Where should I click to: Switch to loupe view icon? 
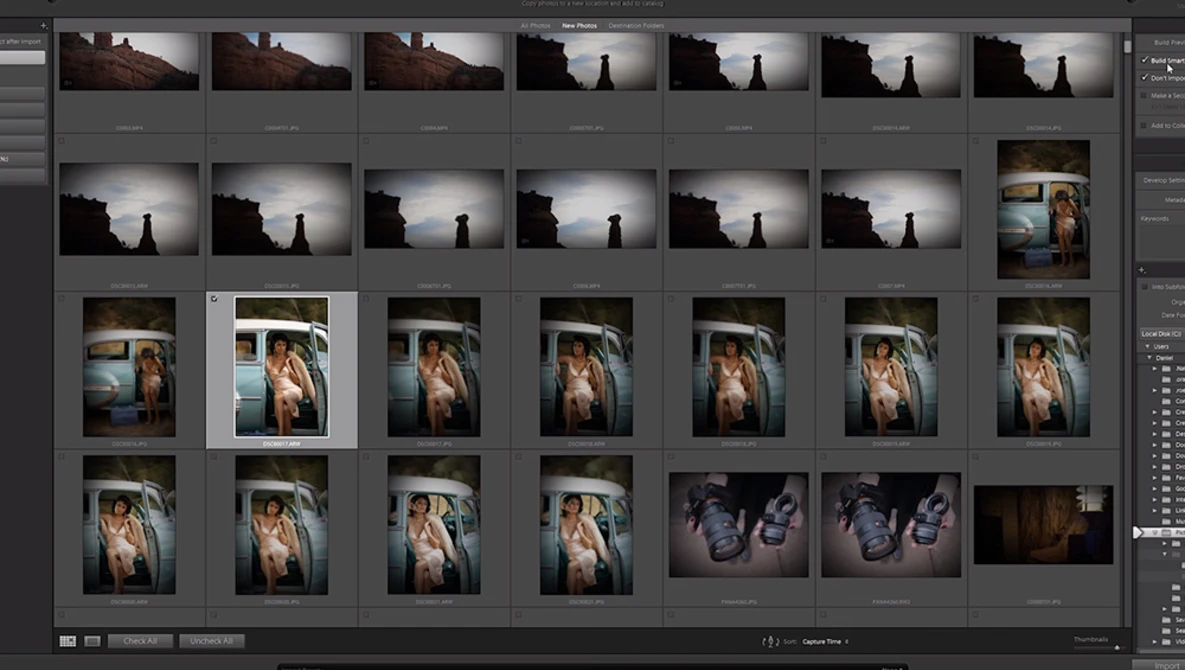click(x=92, y=641)
